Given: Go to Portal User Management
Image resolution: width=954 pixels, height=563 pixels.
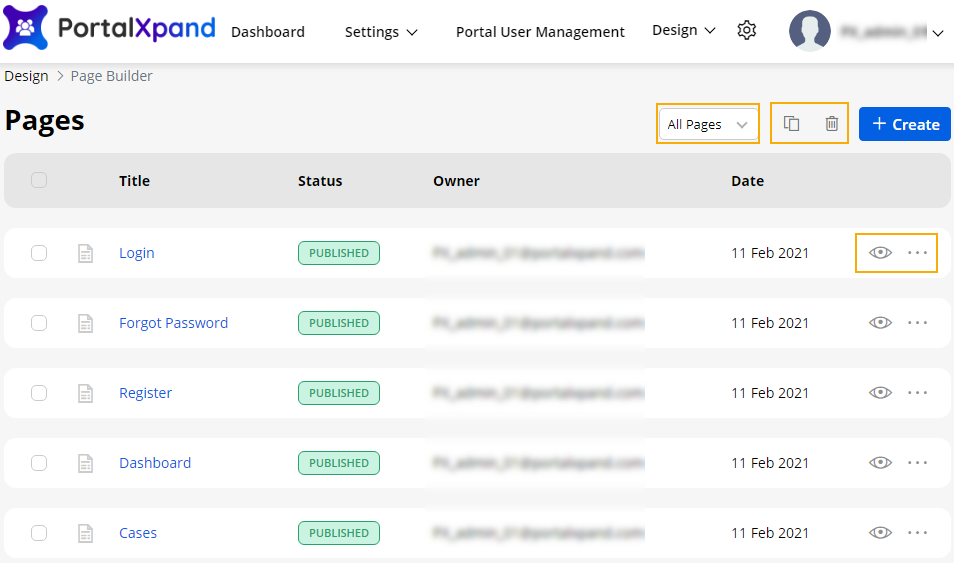Looking at the screenshot, I should click(x=540, y=32).
